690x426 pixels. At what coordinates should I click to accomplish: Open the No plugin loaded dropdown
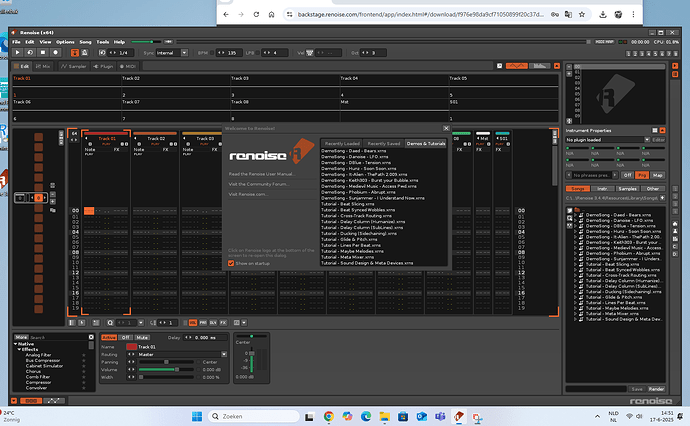[x=607, y=140]
